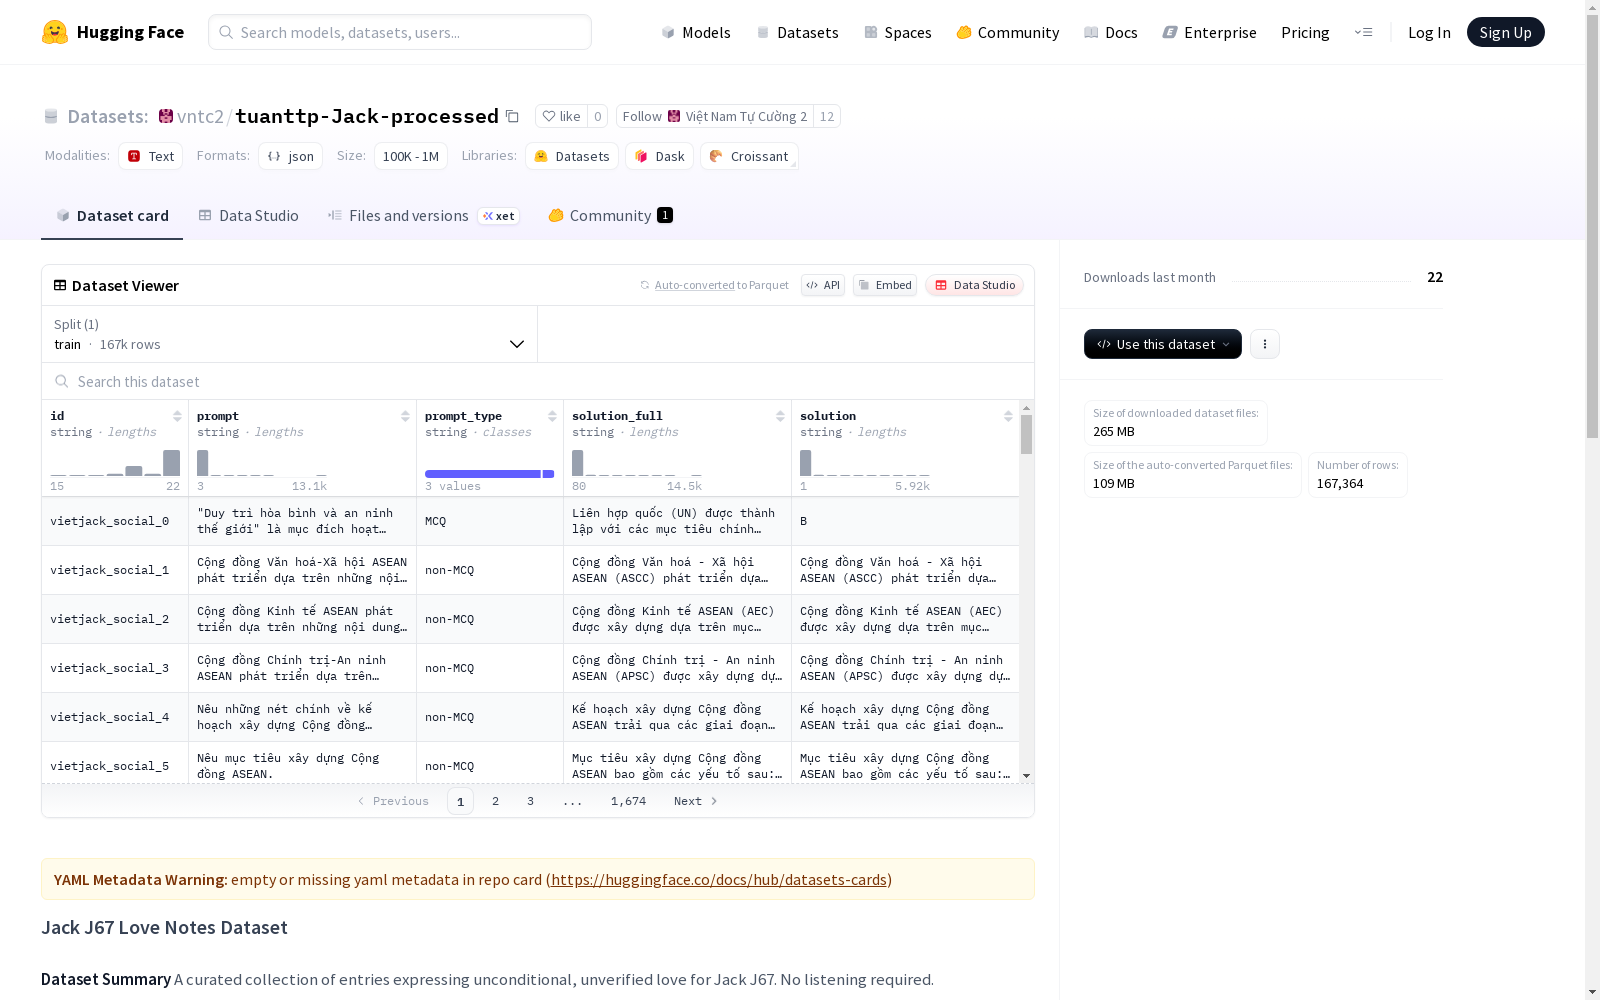This screenshot has height=1000, width=1600.
Task: Go to page 2 of the dataset
Action: pyautogui.click(x=495, y=801)
